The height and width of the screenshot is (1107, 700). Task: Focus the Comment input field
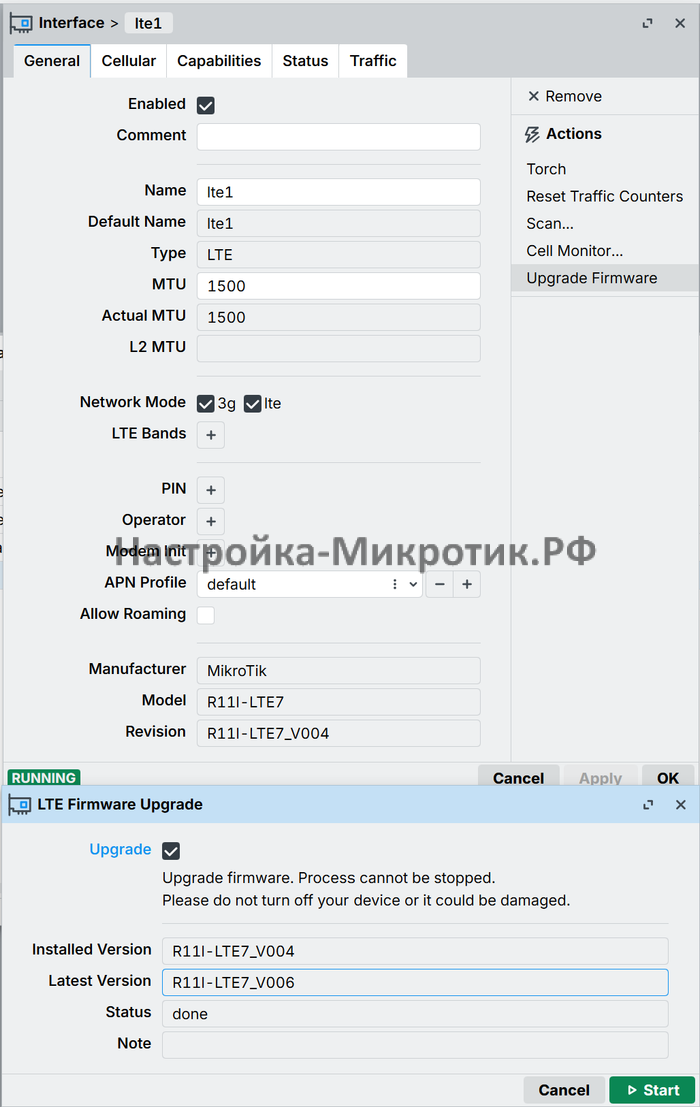click(339, 137)
